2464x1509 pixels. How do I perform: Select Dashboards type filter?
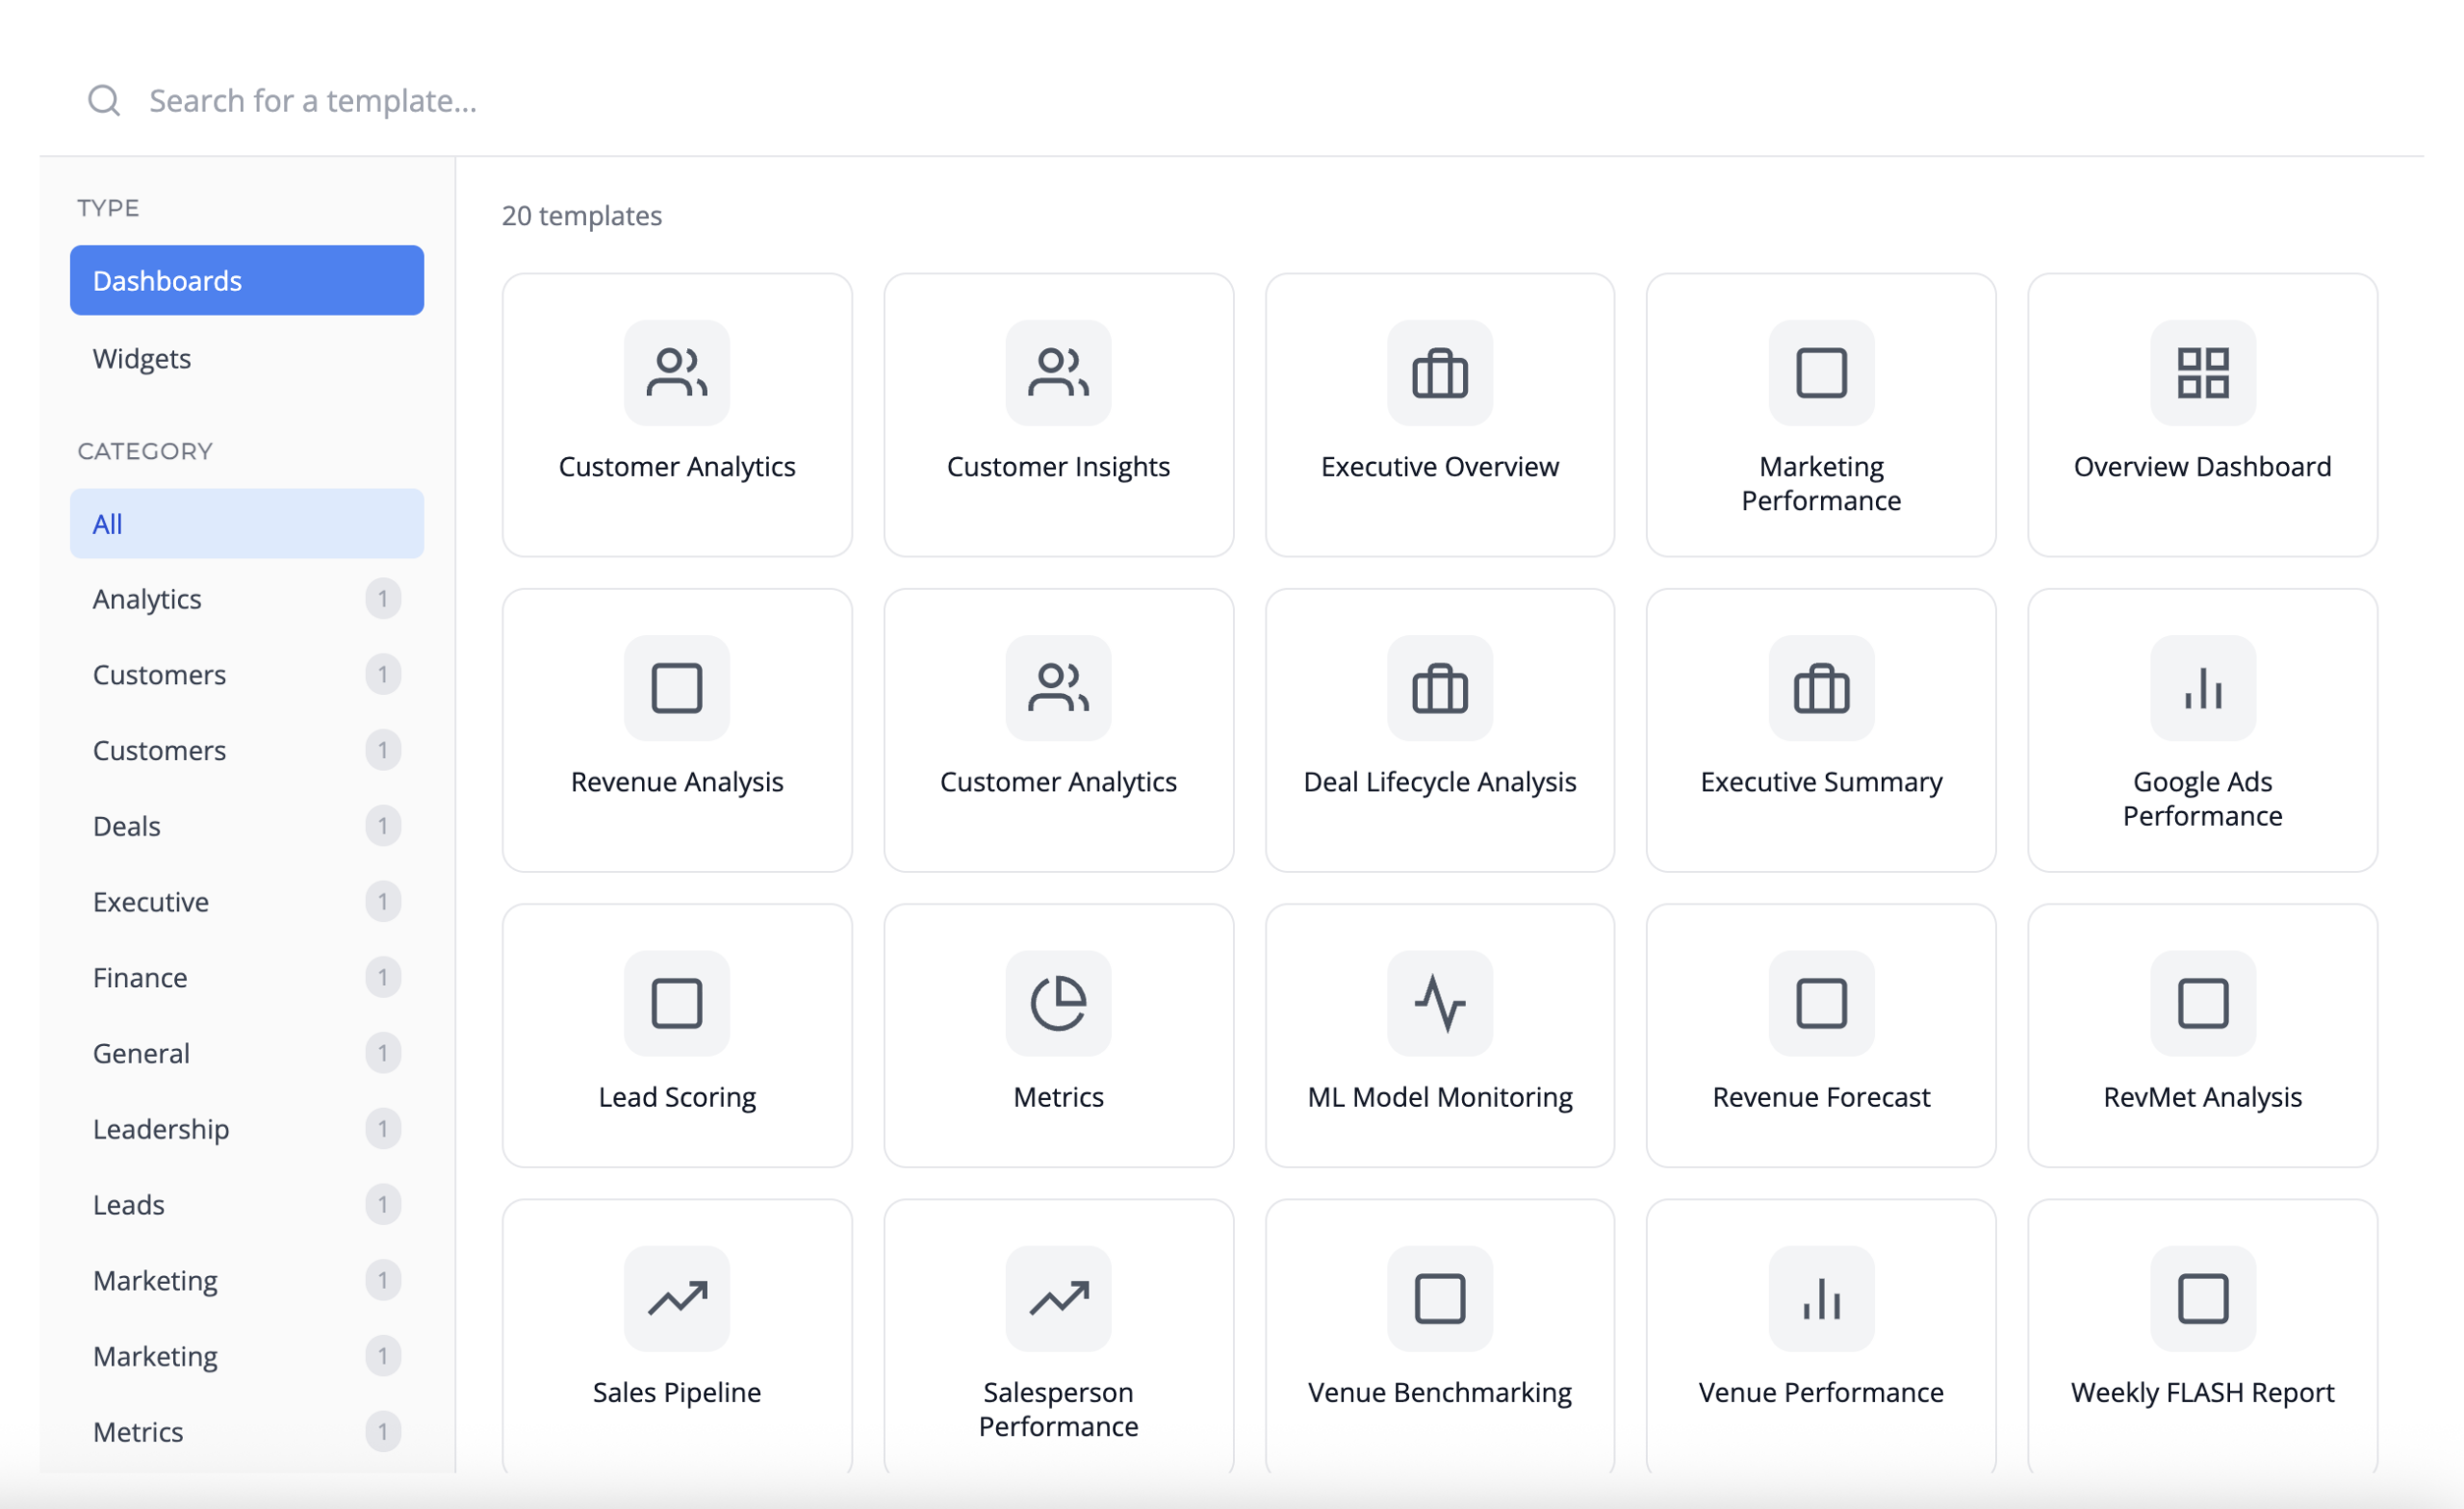point(246,280)
